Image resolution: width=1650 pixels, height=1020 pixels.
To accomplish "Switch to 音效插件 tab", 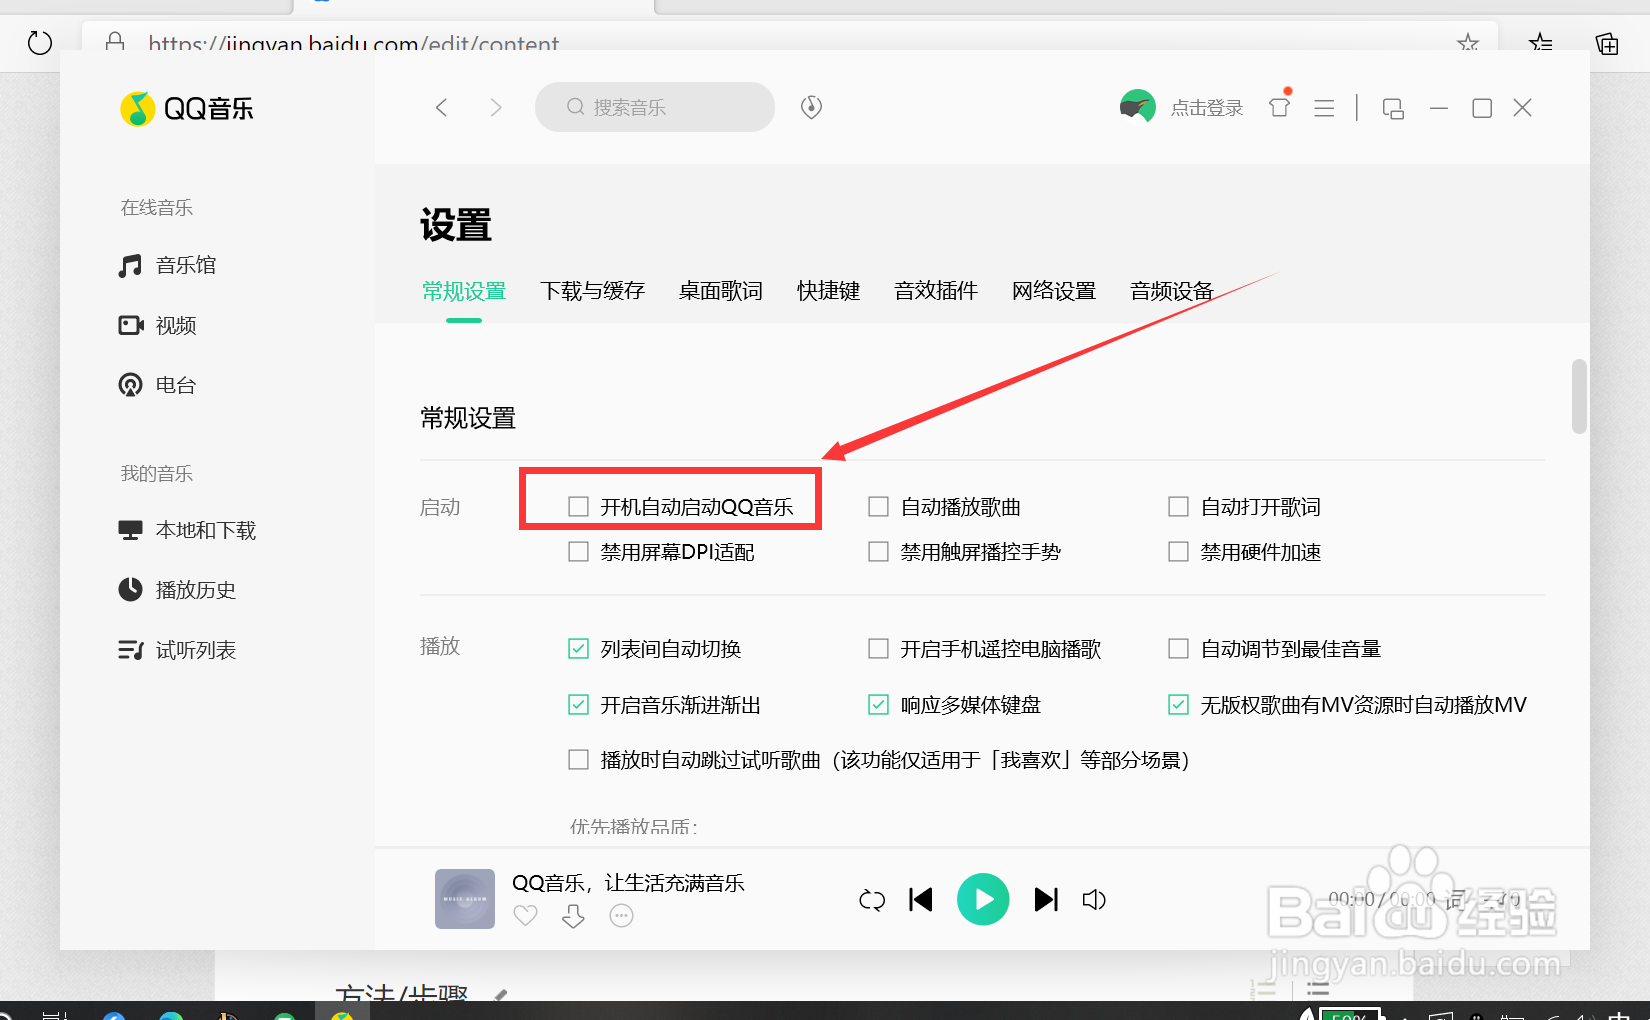I will 936,291.
